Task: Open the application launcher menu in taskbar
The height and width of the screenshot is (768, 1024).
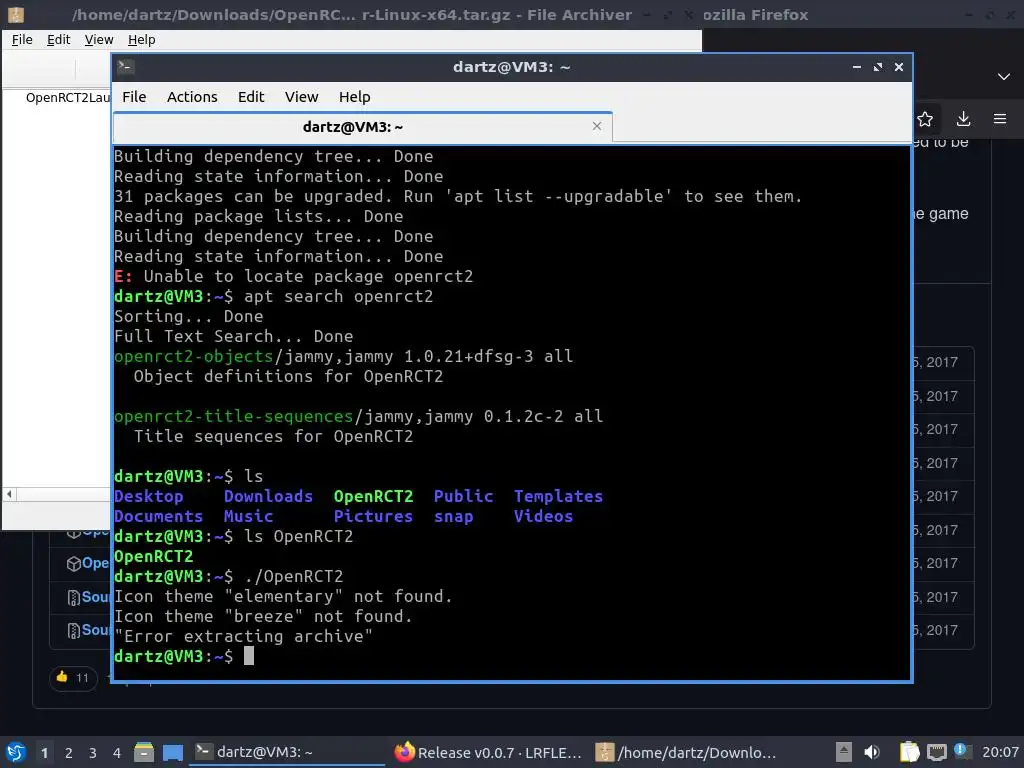Action: (x=16, y=752)
